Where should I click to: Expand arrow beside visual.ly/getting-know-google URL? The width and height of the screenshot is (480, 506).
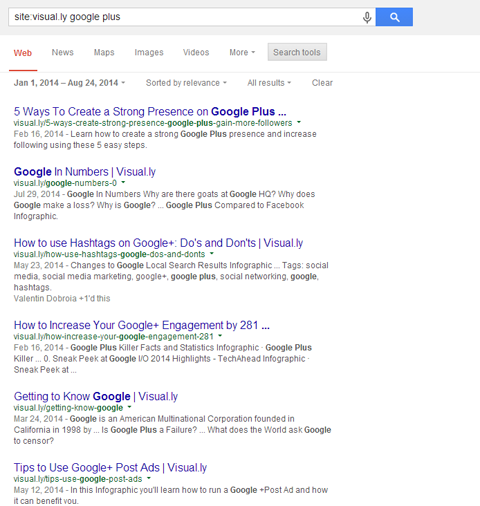[x=129, y=407]
